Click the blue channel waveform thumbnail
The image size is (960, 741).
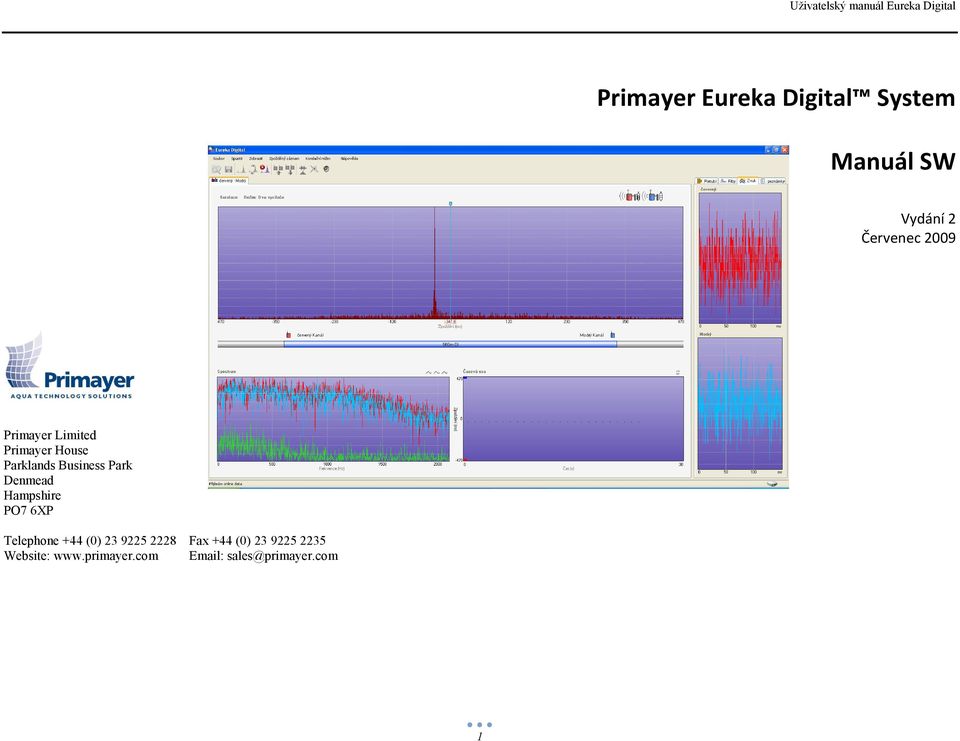click(x=740, y=404)
